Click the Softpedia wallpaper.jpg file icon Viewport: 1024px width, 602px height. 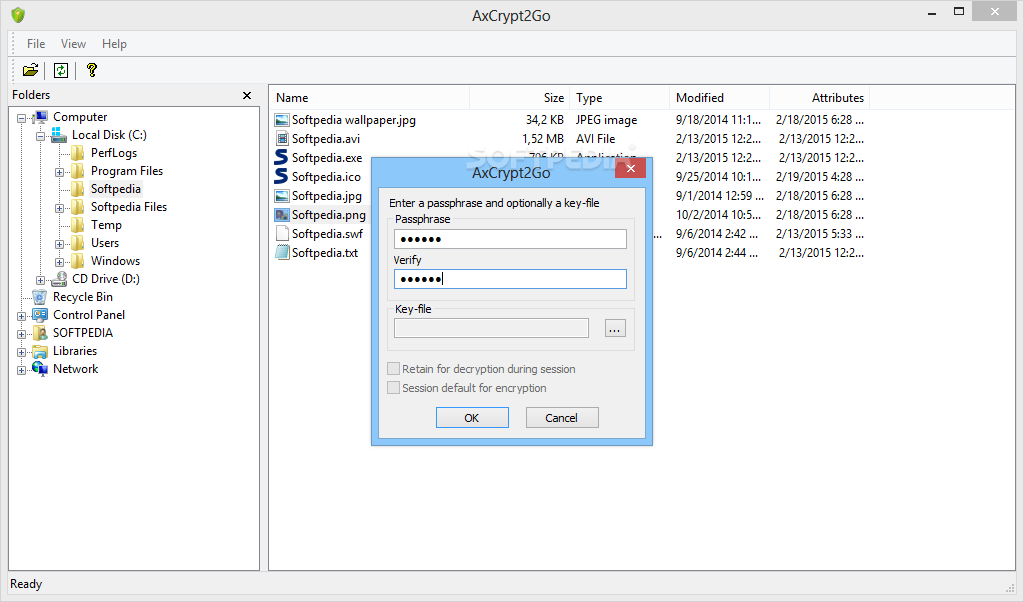(281, 120)
